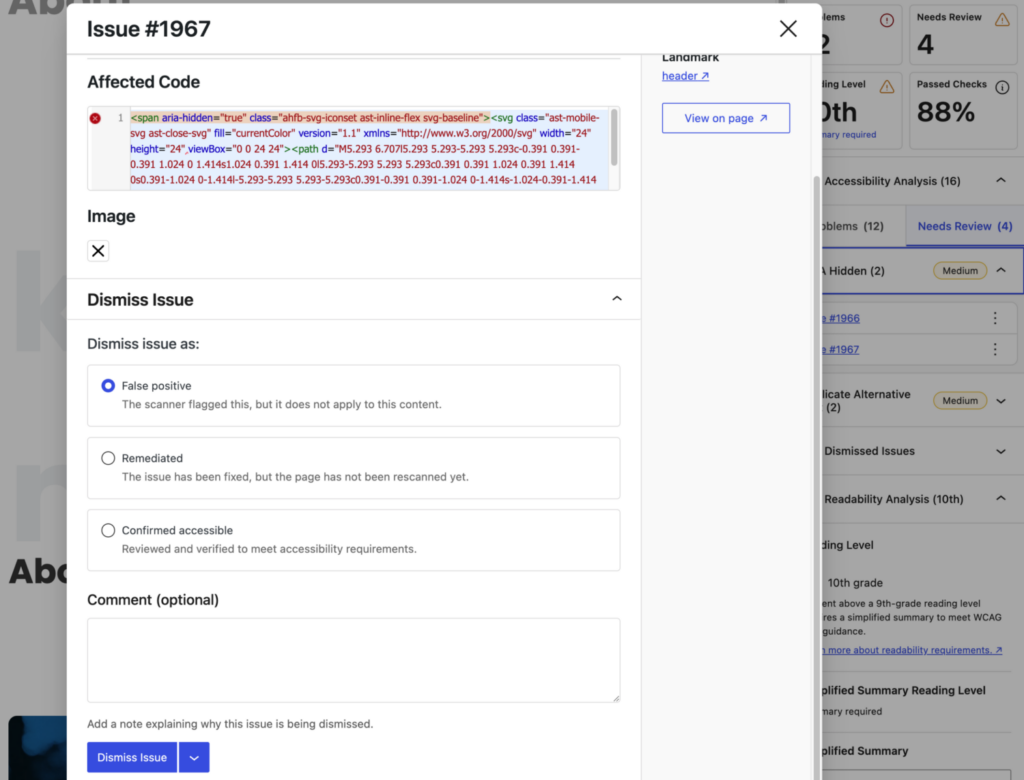Open the Needs Review (4) tab
This screenshot has height=780, width=1024.
click(963, 226)
